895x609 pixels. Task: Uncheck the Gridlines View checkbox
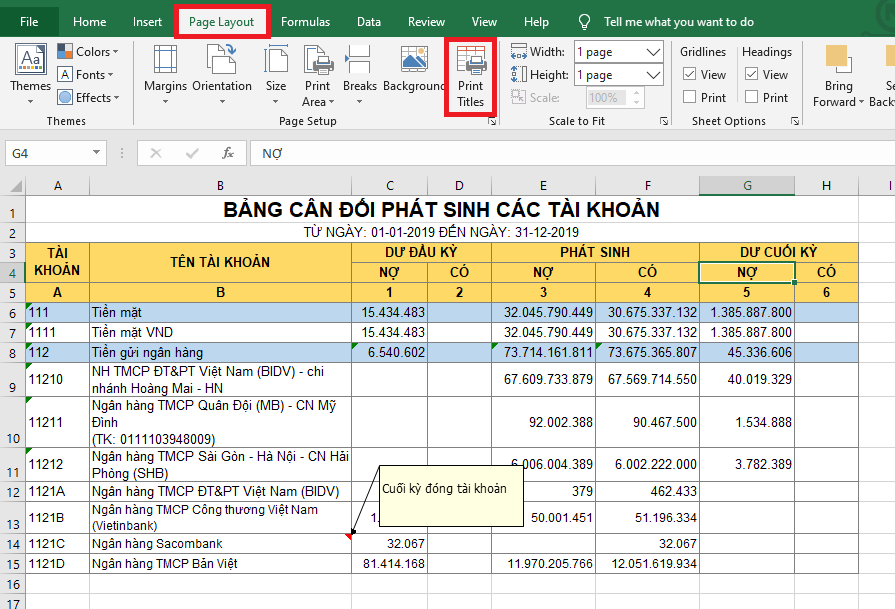tap(690, 75)
